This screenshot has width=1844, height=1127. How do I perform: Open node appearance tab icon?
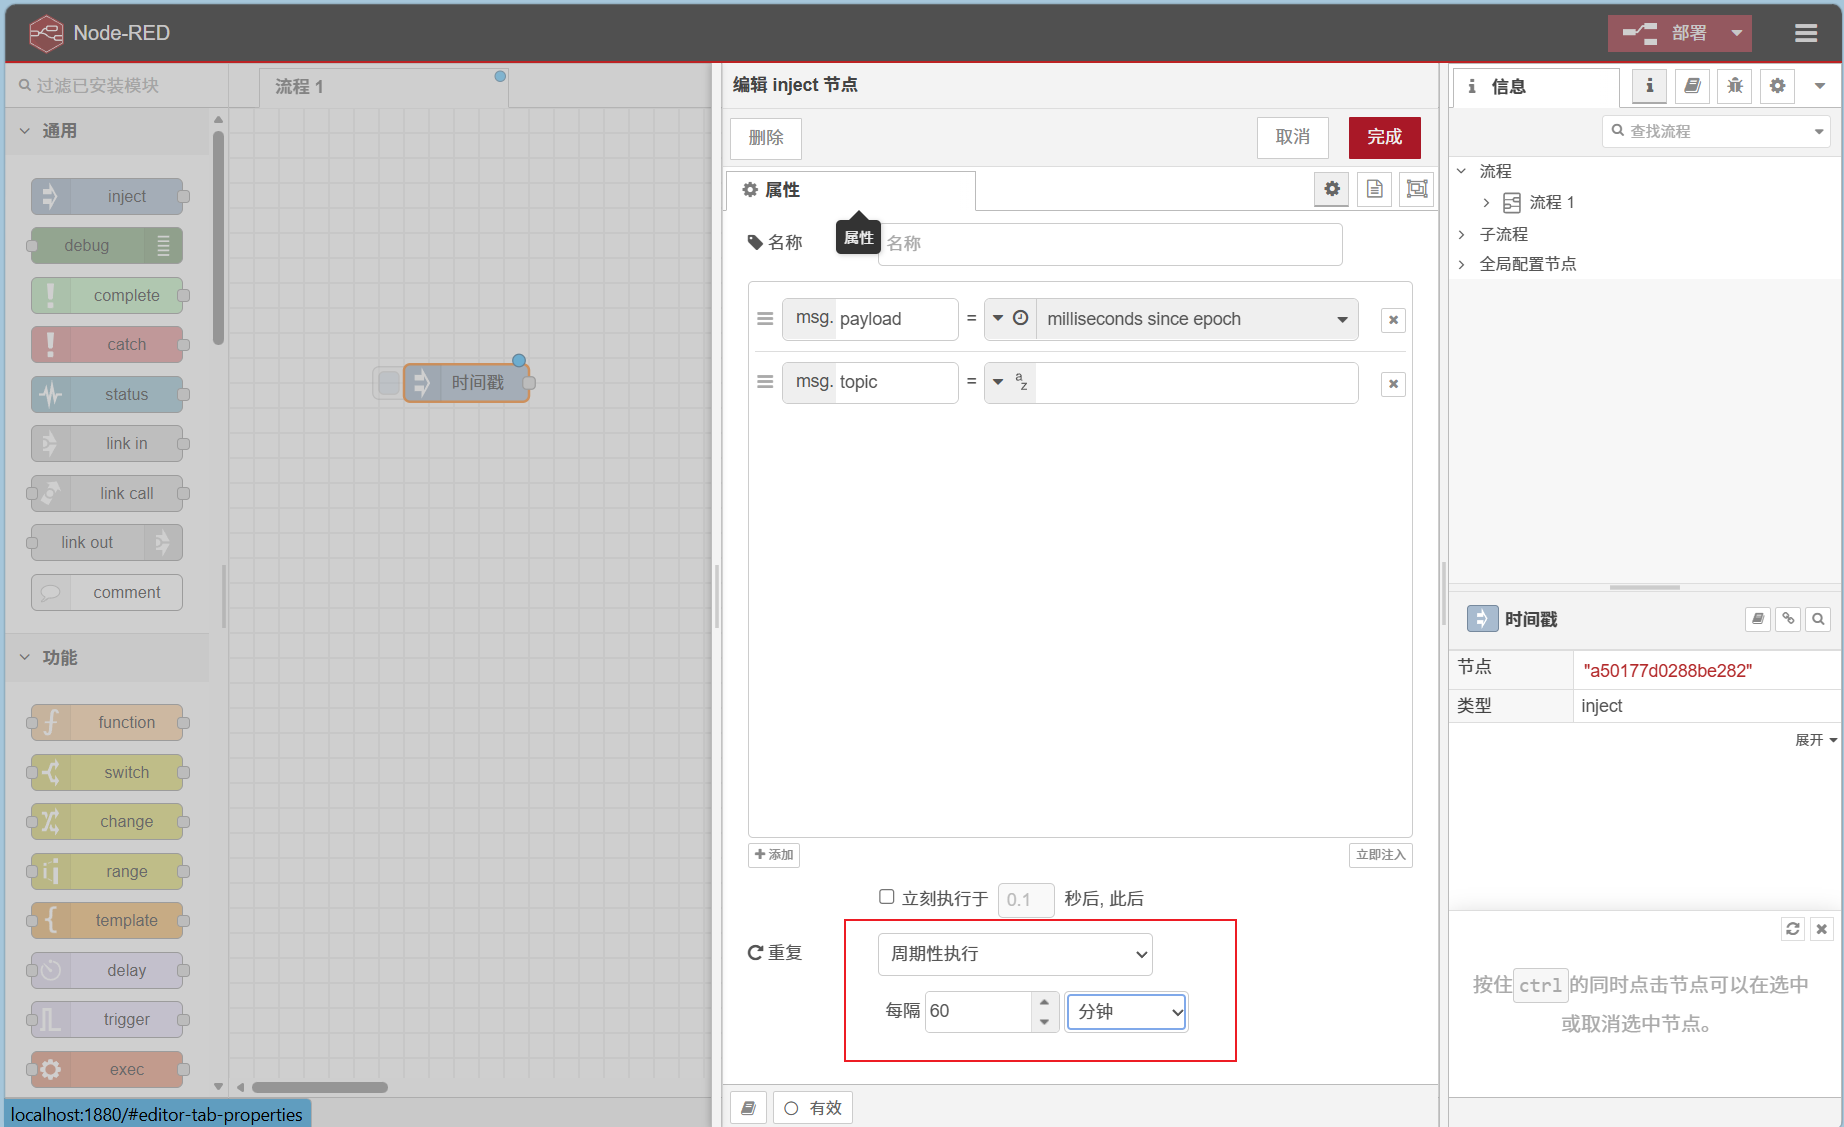[1417, 189]
